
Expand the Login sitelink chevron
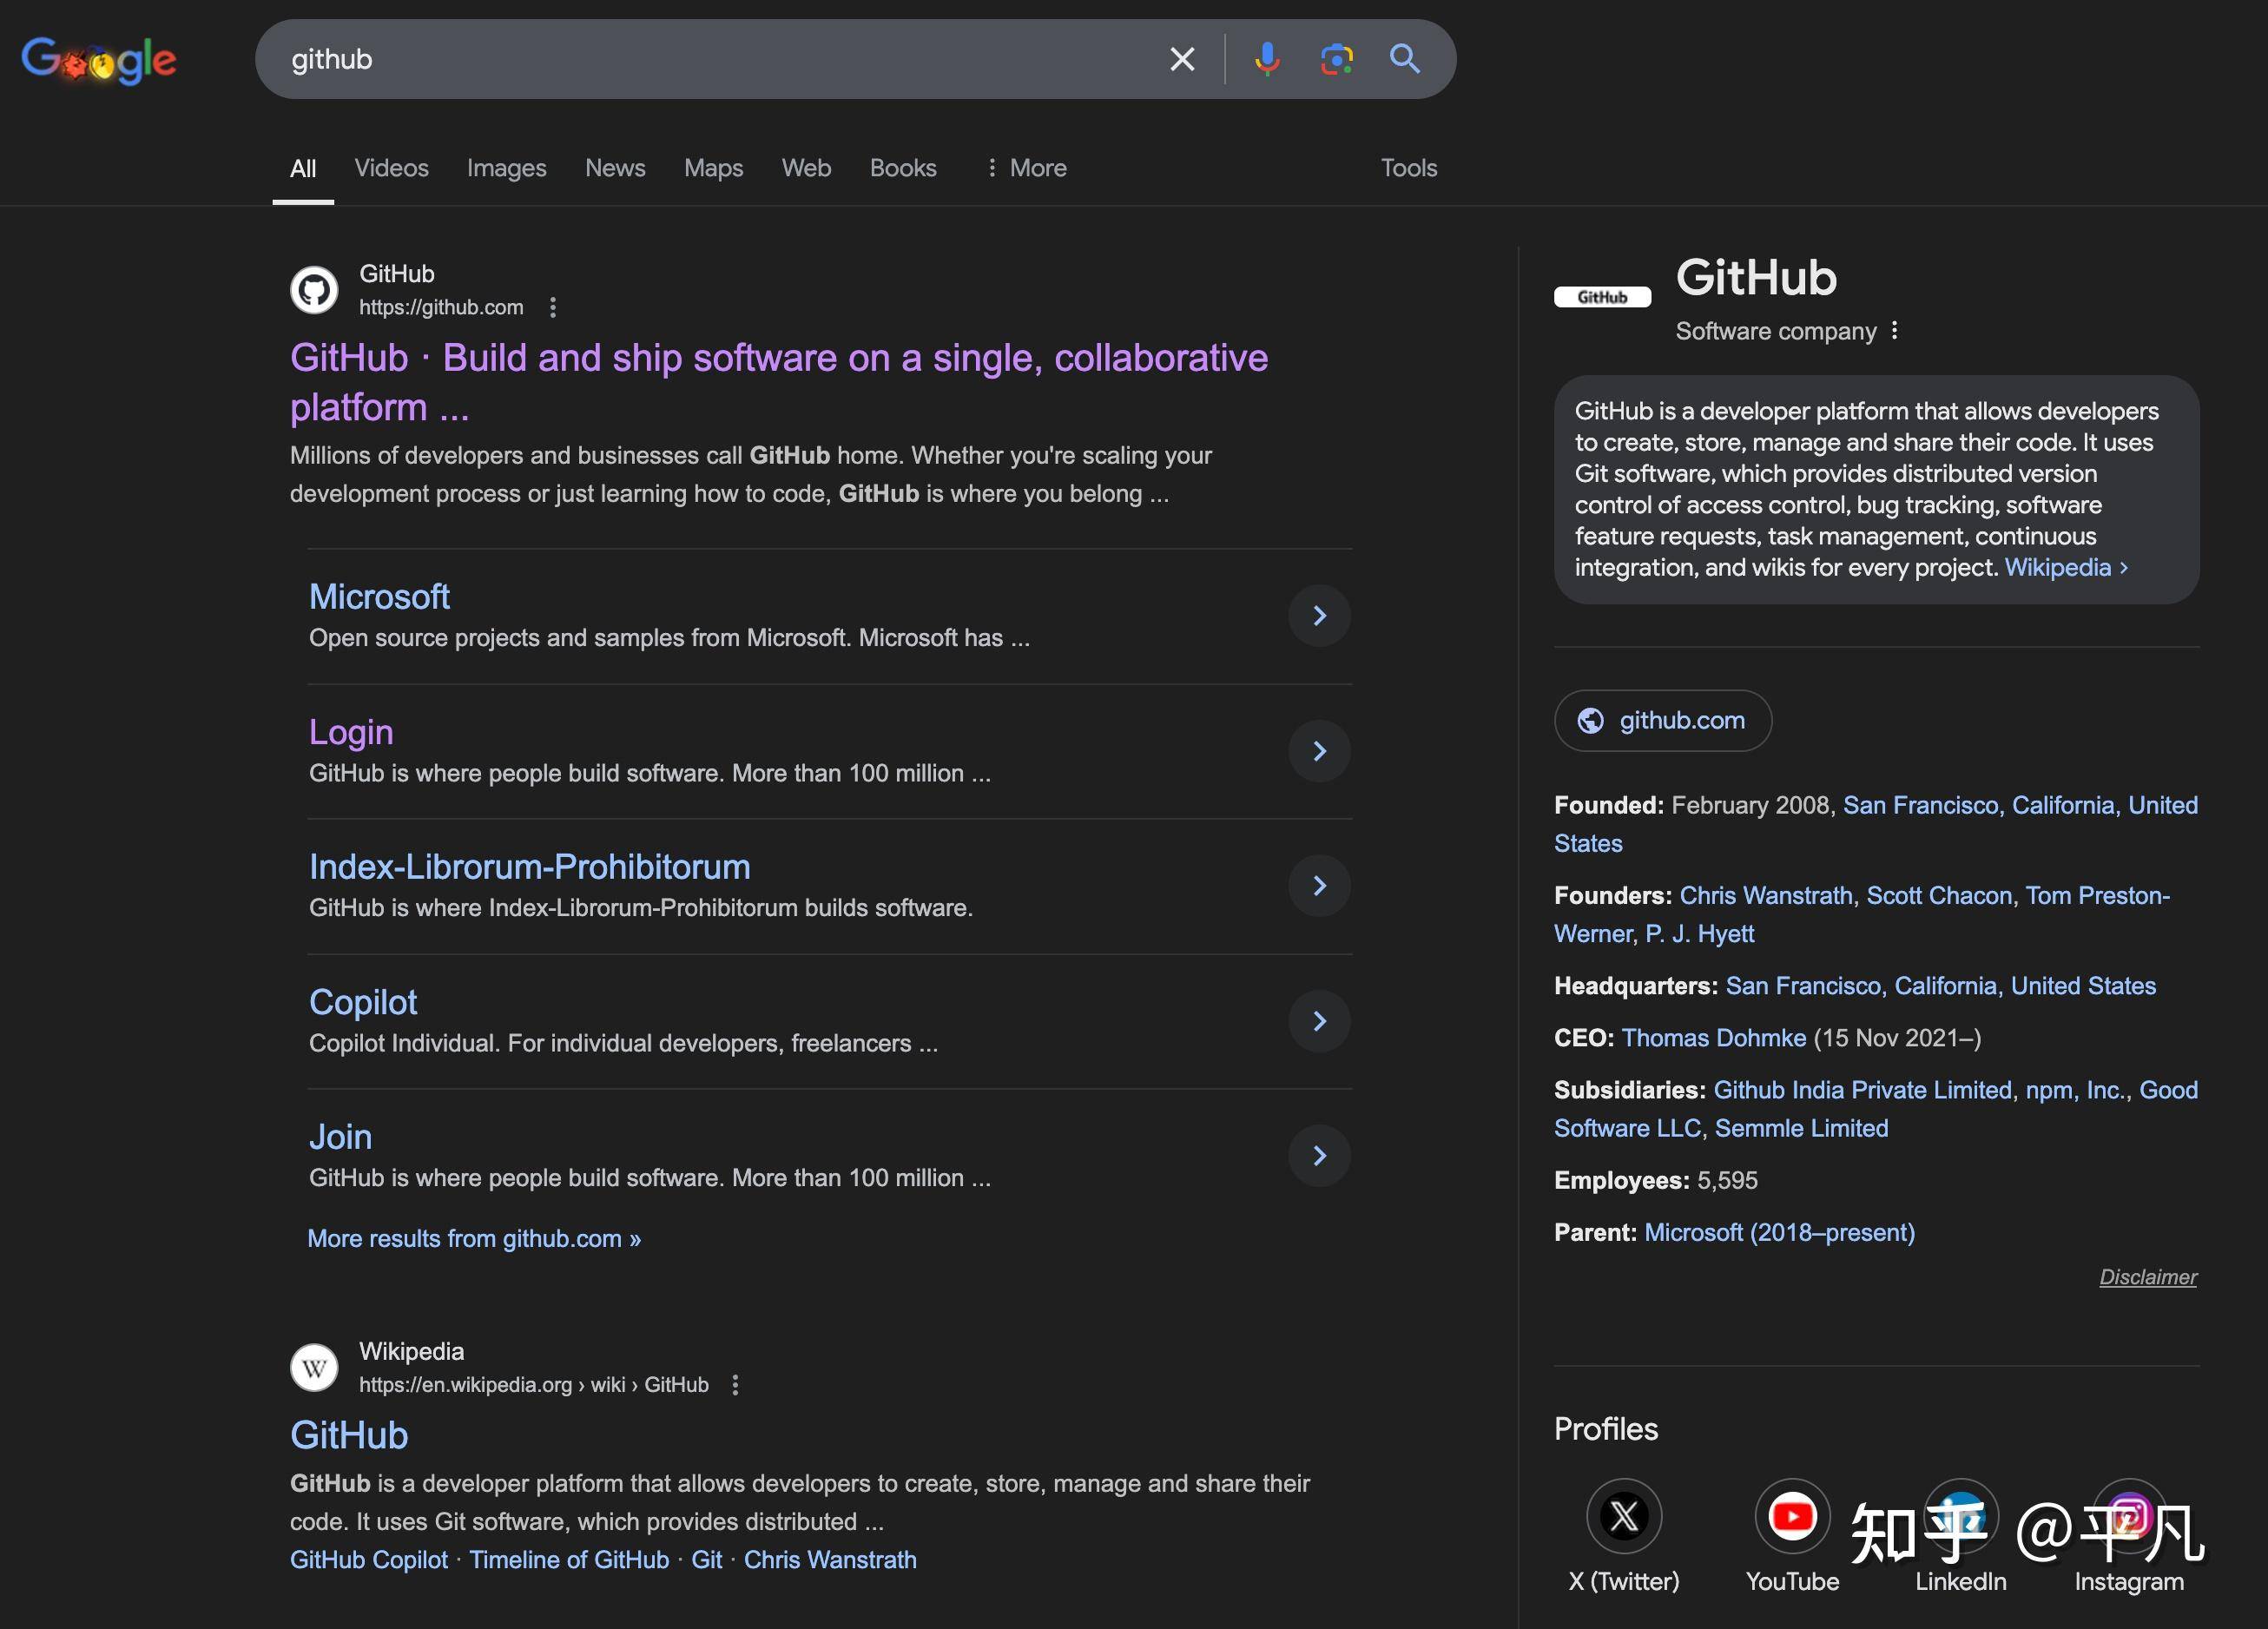(x=1319, y=751)
